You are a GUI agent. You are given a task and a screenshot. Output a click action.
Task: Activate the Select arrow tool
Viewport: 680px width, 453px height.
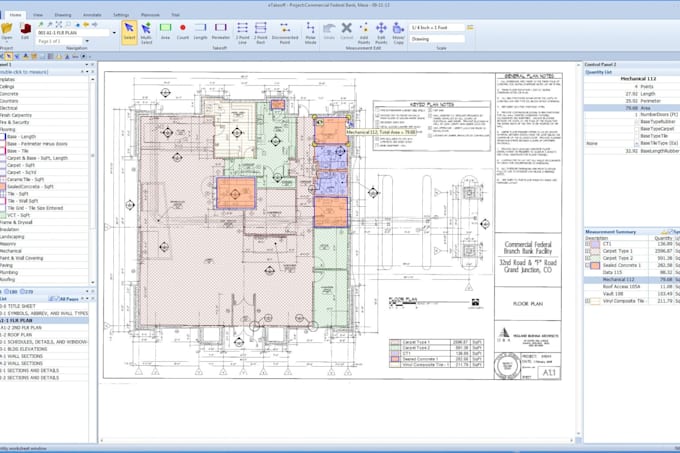tap(129, 33)
